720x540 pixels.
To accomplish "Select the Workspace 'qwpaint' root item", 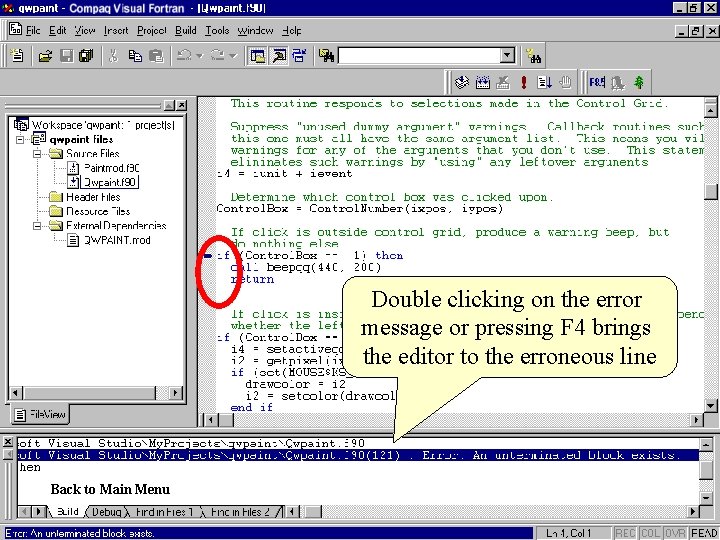I will pyautogui.click(x=103, y=124).
